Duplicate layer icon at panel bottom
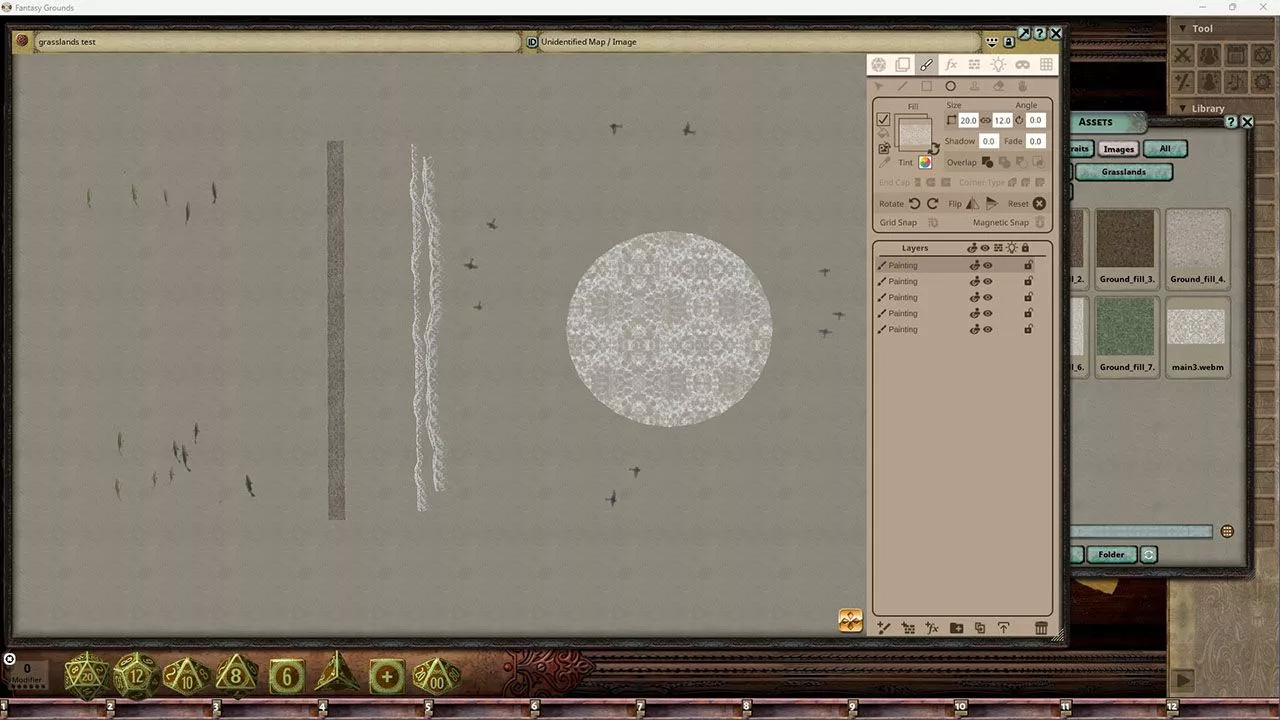This screenshot has width=1280, height=720. tap(980, 628)
